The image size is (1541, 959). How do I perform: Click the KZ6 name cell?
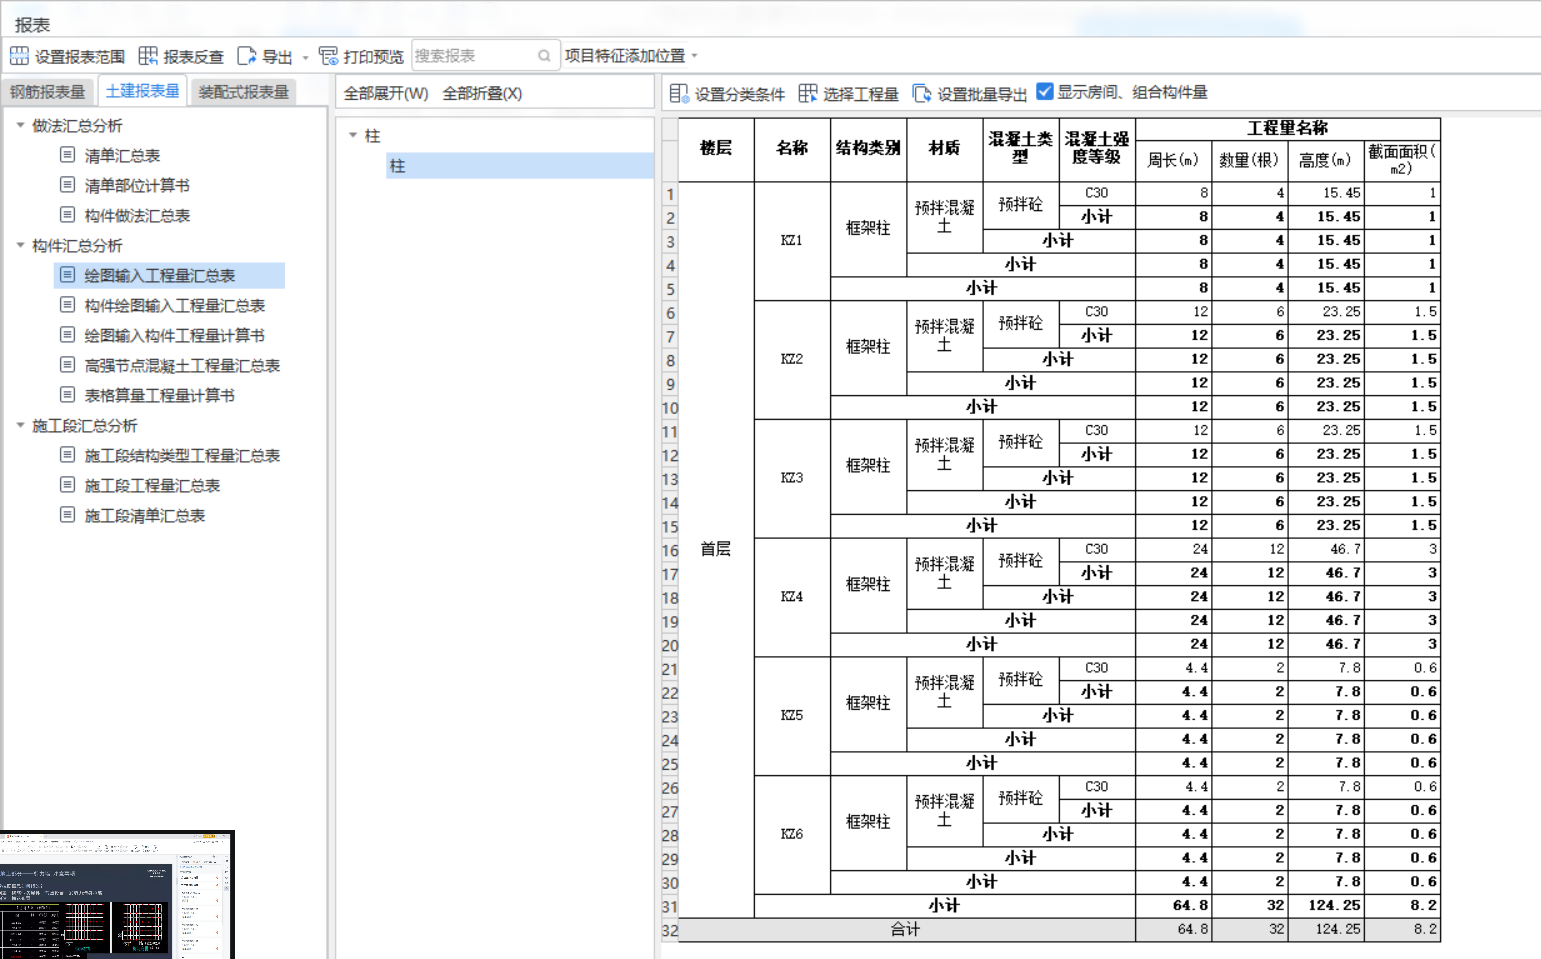[792, 834]
